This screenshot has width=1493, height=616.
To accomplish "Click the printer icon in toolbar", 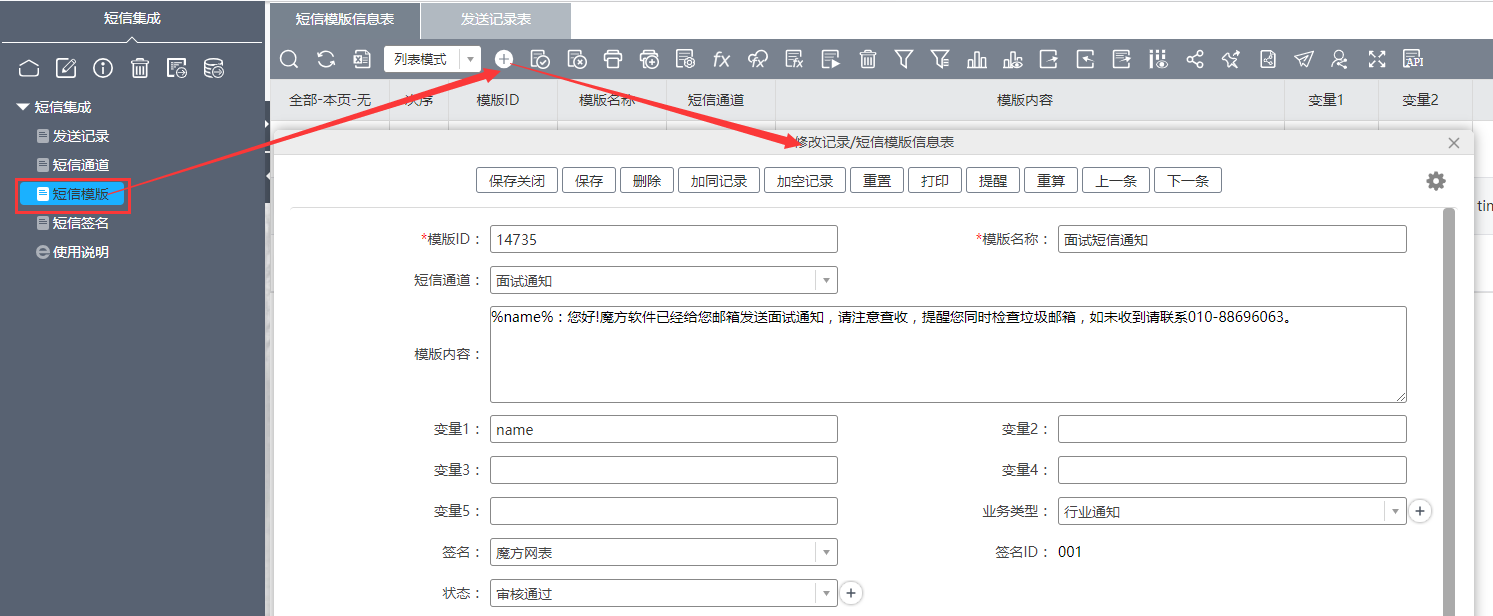I will (x=613, y=59).
